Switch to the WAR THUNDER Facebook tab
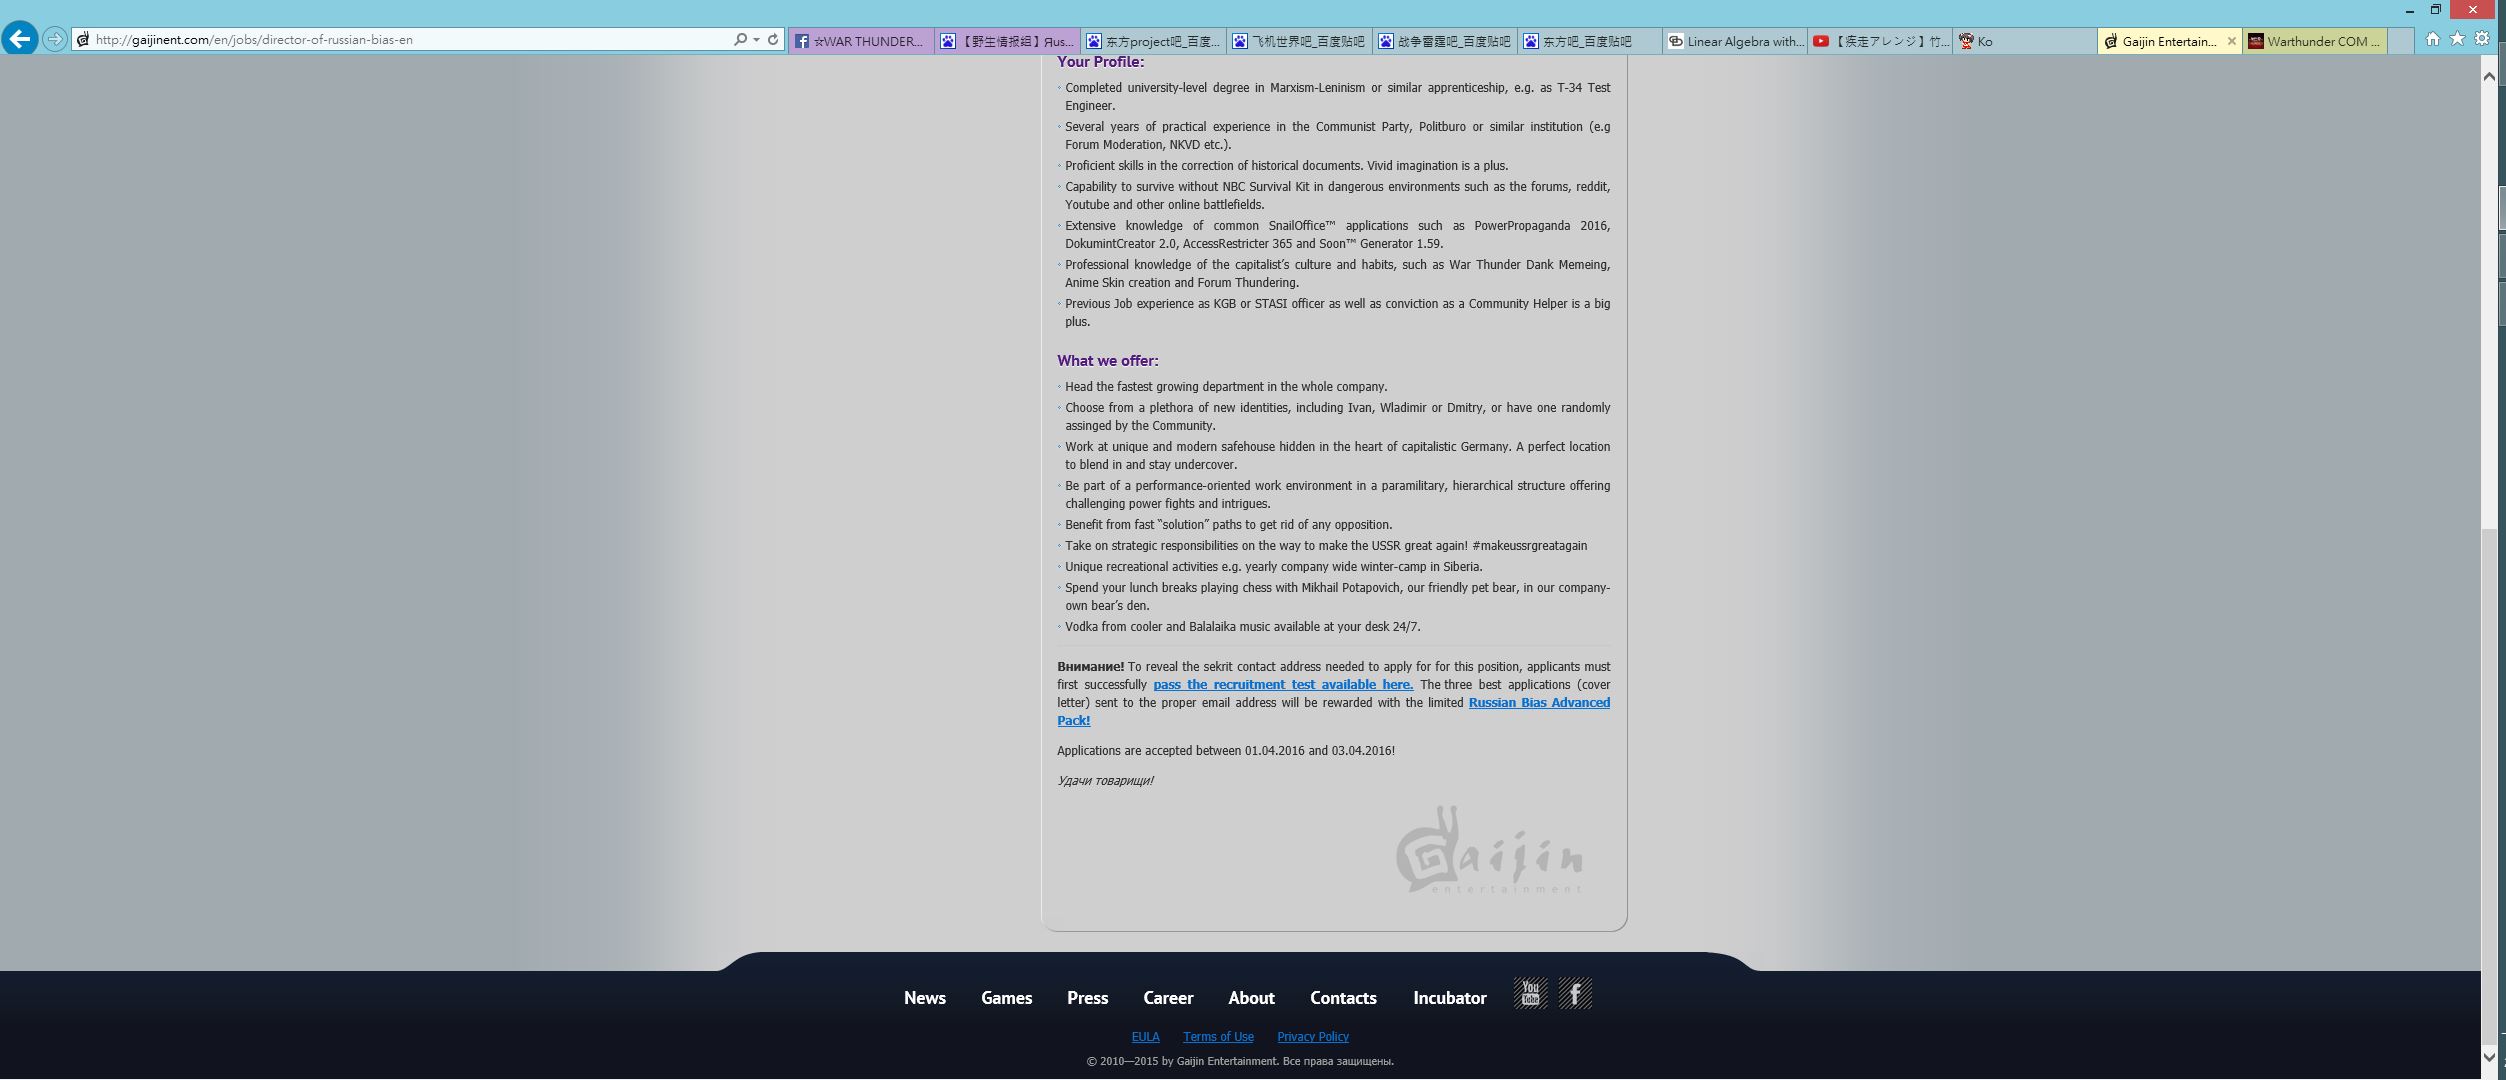Image resolution: width=2506 pixels, height=1080 pixels. [x=861, y=41]
